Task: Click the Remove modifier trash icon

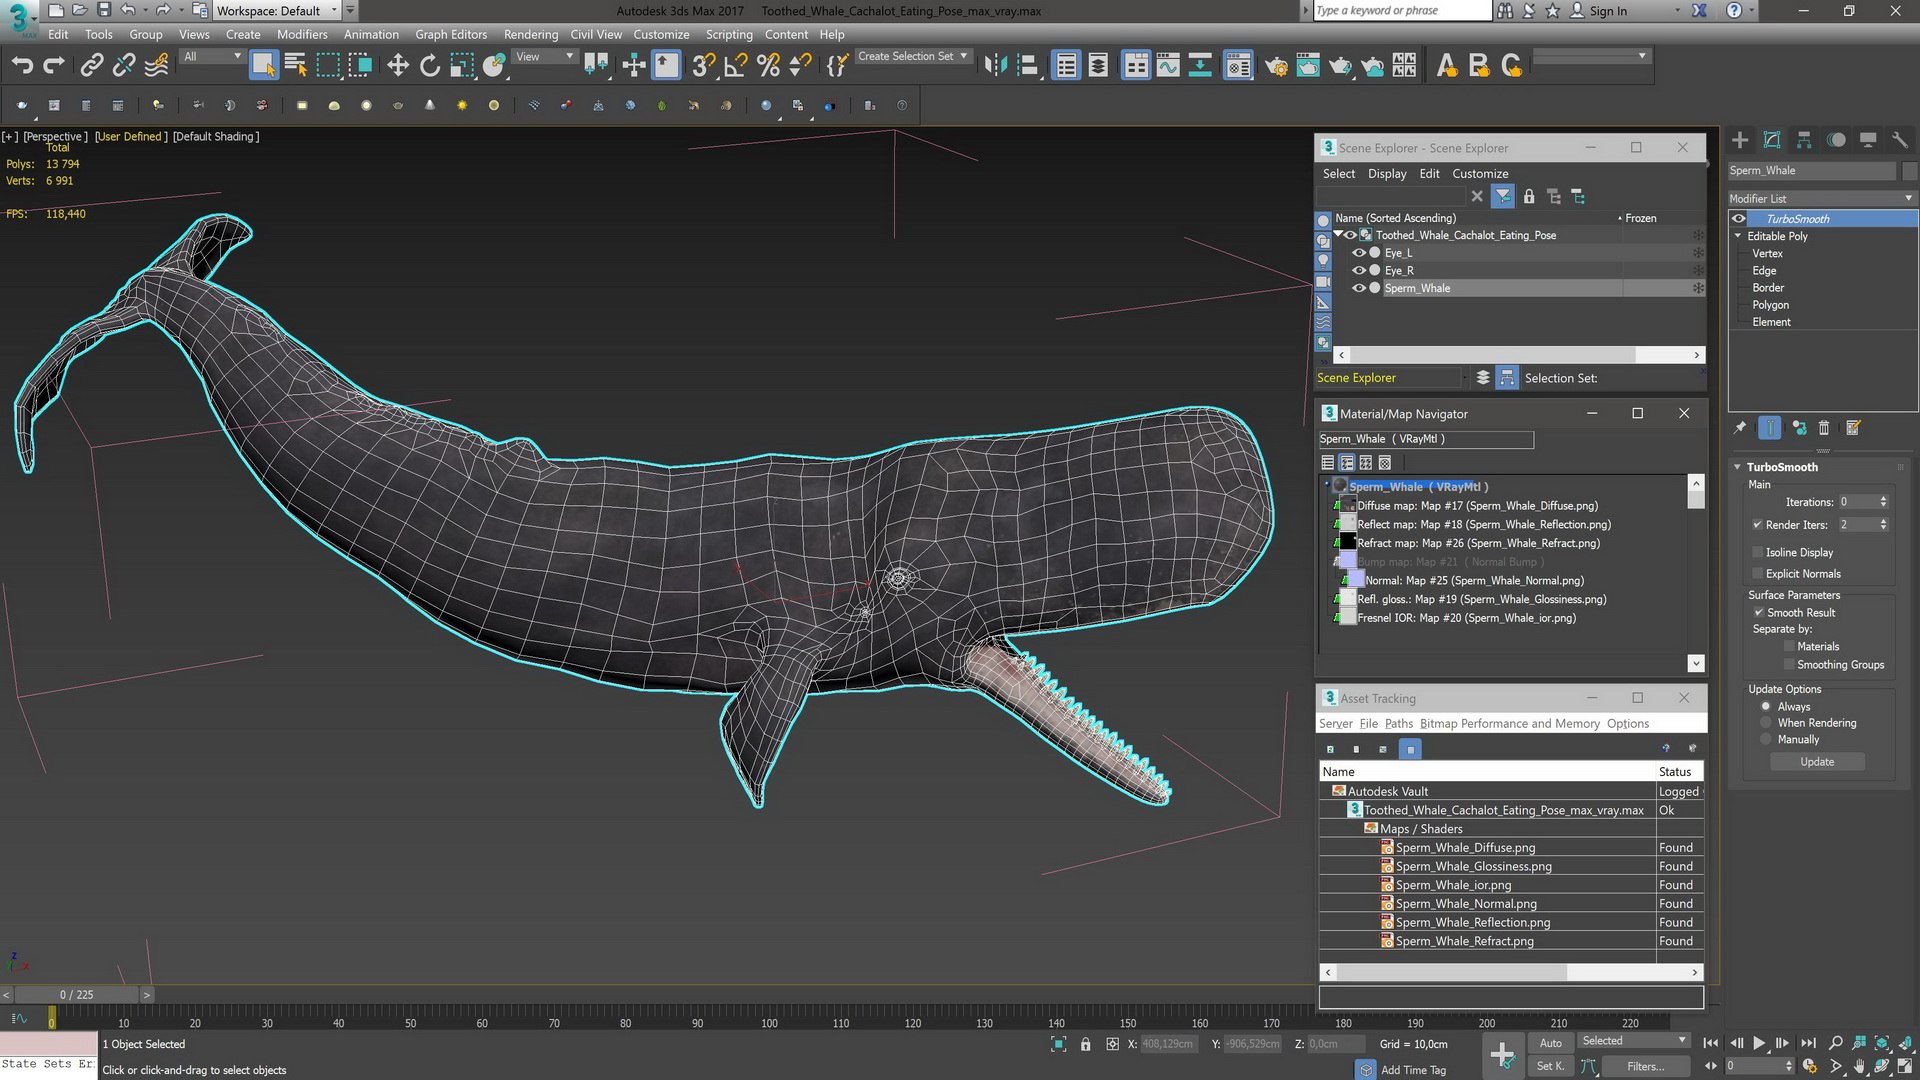Action: (x=1824, y=428)
